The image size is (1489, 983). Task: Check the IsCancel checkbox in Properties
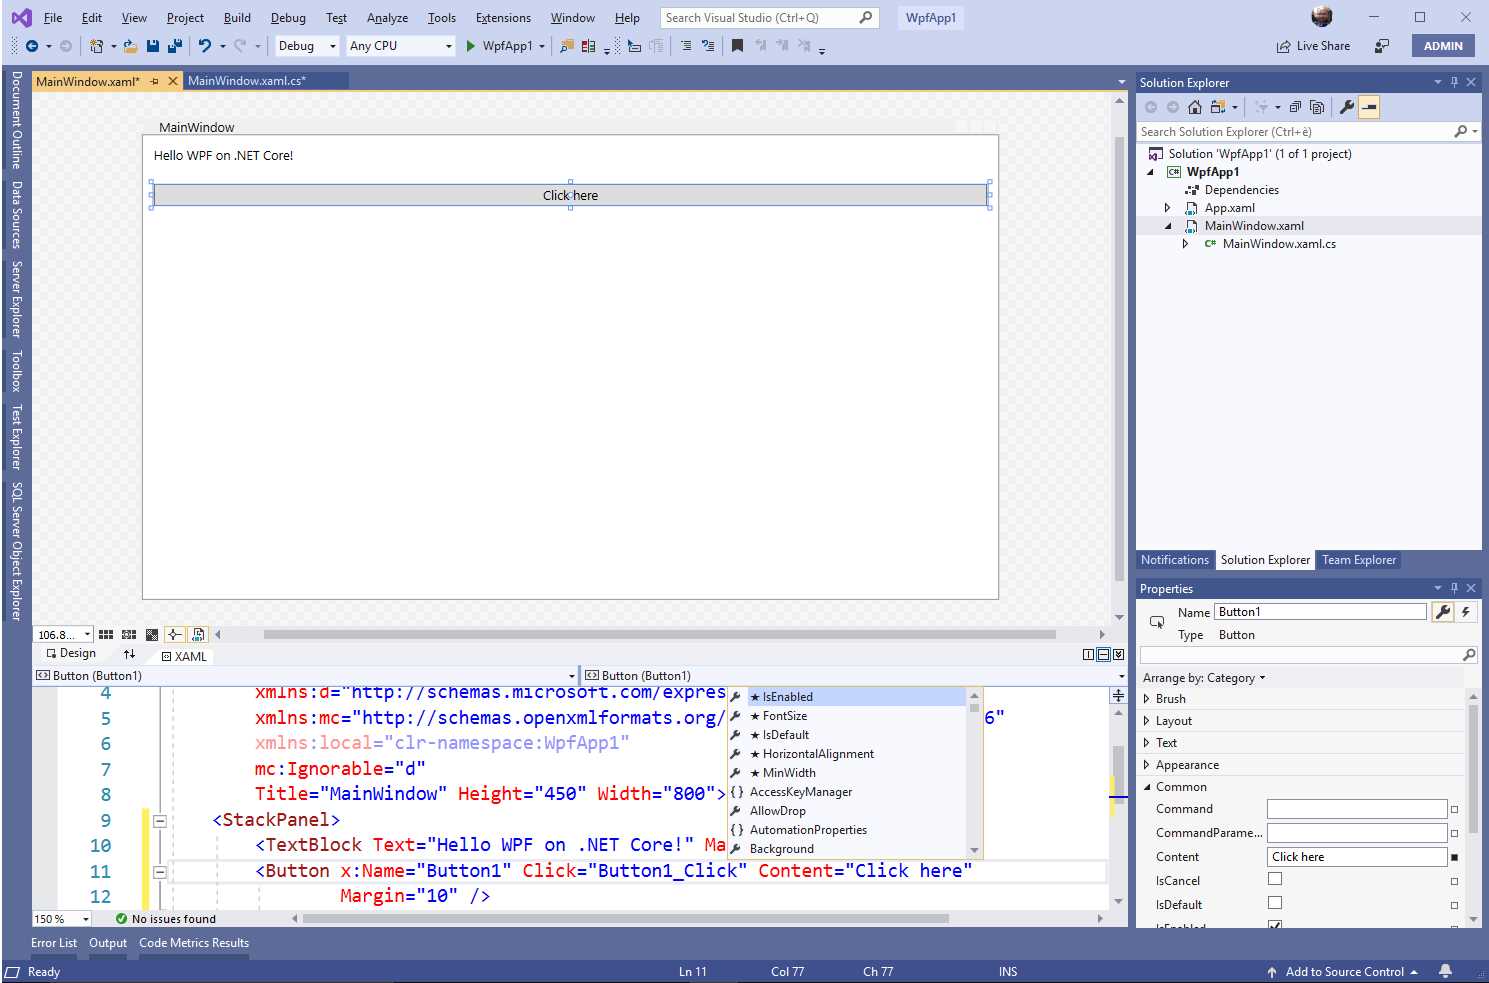(1275, 878)
